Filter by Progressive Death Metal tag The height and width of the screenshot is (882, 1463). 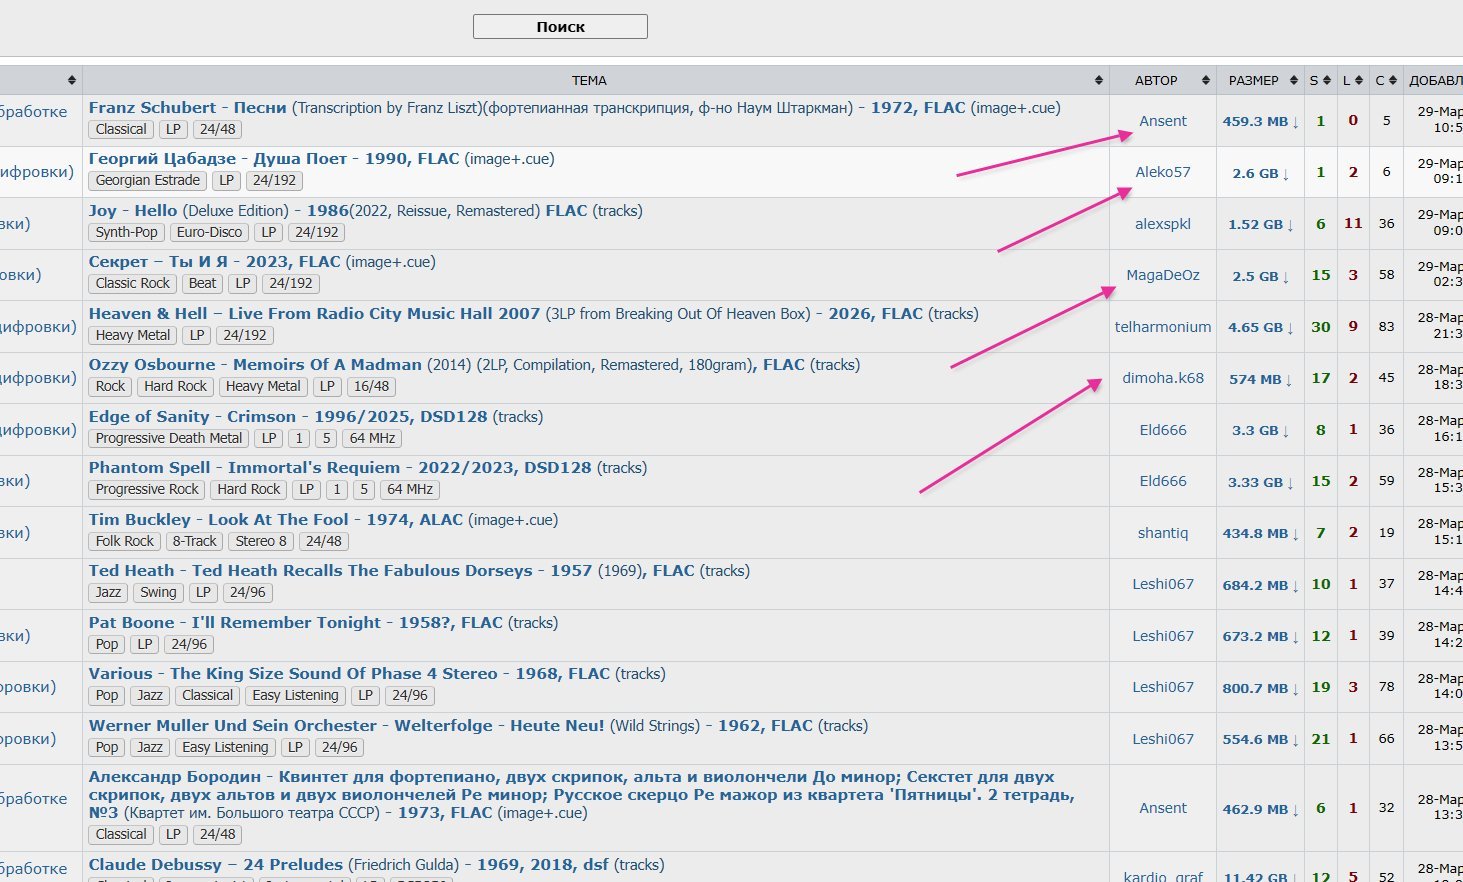169,438
